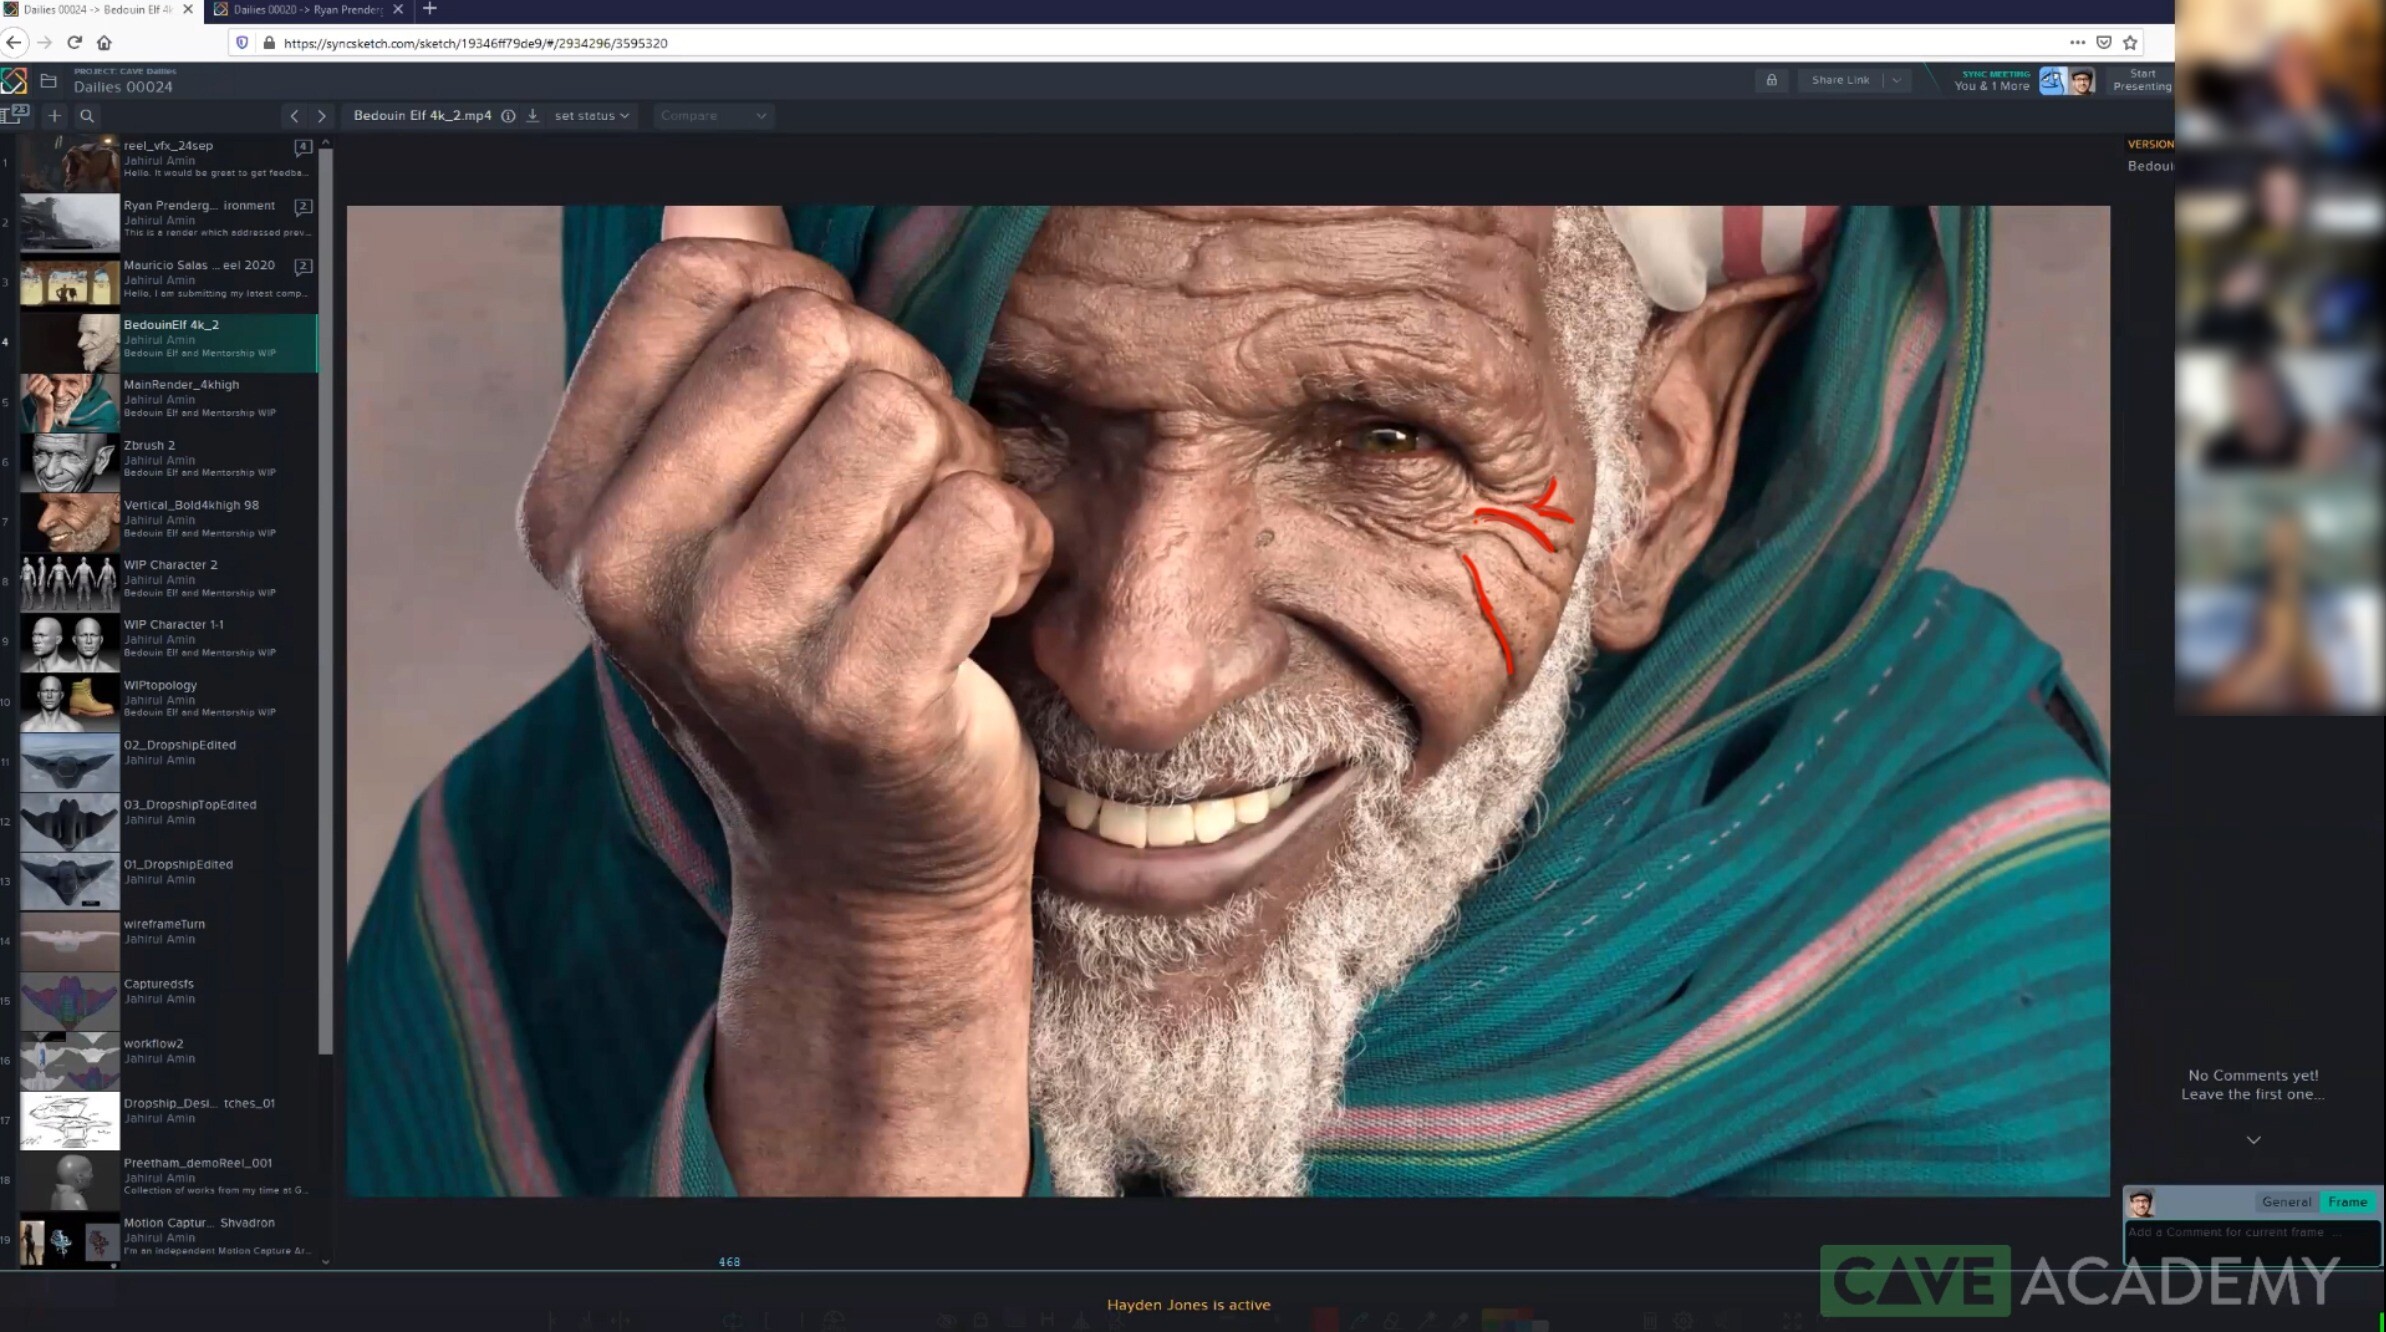Select the 01_DropshipEdited item
Image resolution: width=2386 pixels, height=1332 pixels.
pos(168,881)
